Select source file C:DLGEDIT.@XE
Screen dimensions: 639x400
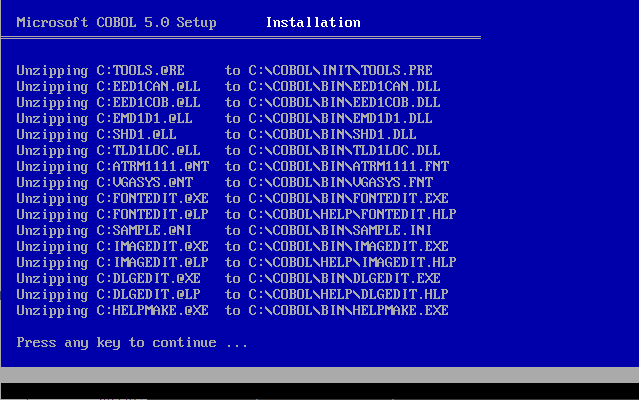click(148, 279)
